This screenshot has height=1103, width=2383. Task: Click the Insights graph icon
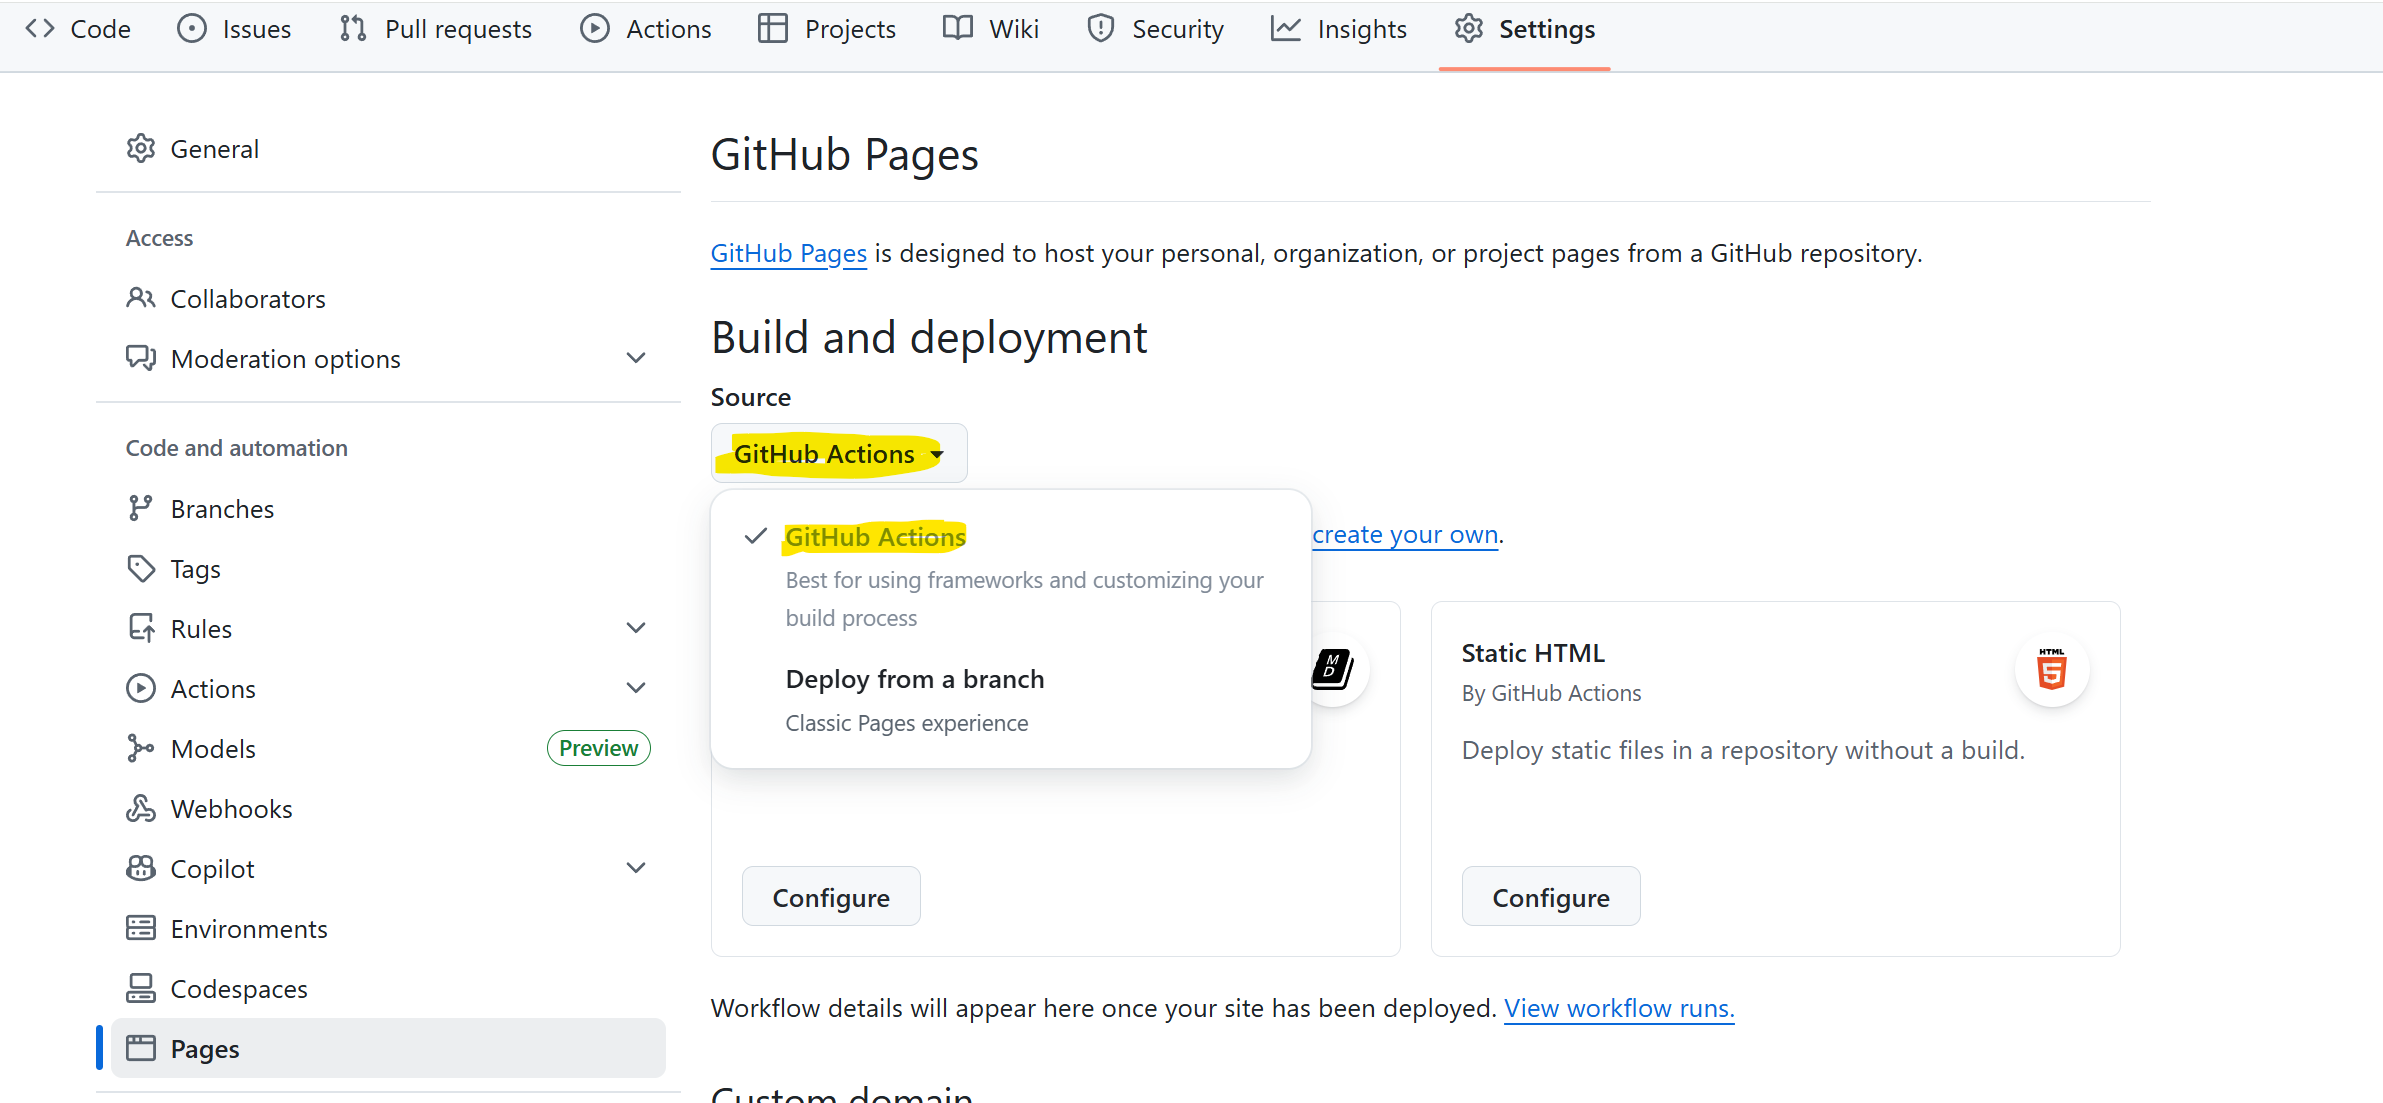(1286, 29)
